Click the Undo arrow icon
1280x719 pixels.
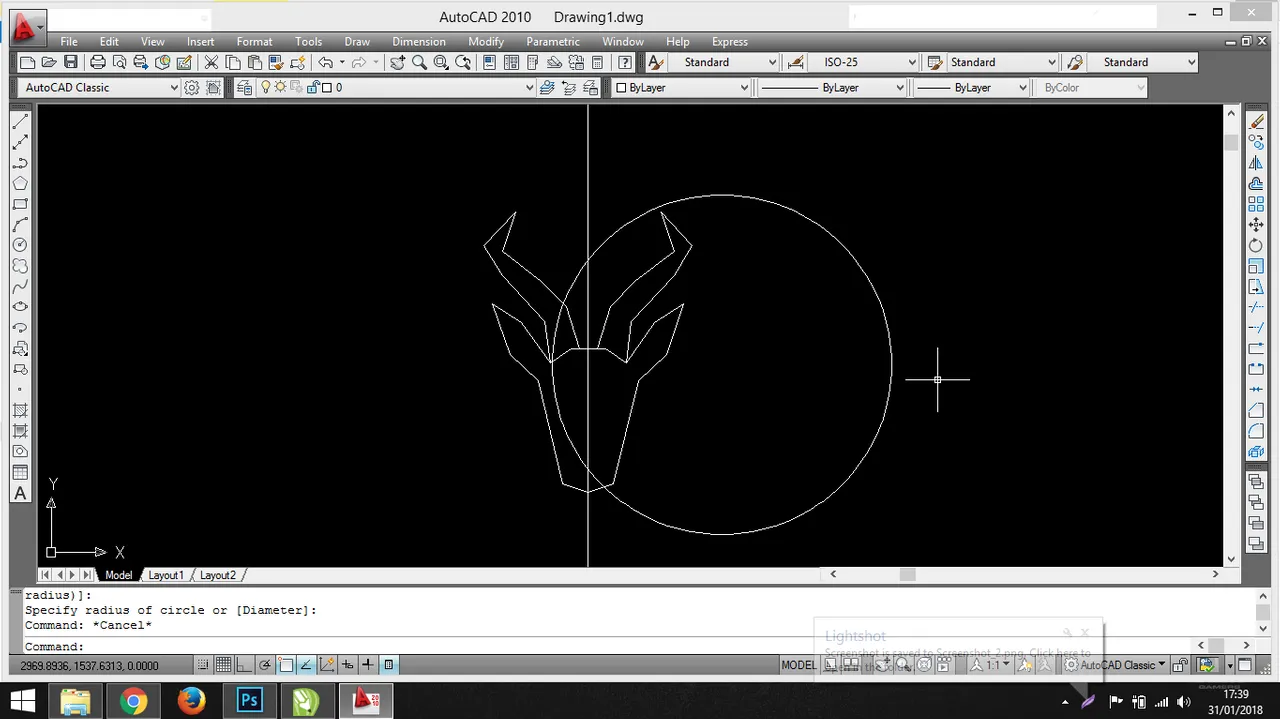326,62
